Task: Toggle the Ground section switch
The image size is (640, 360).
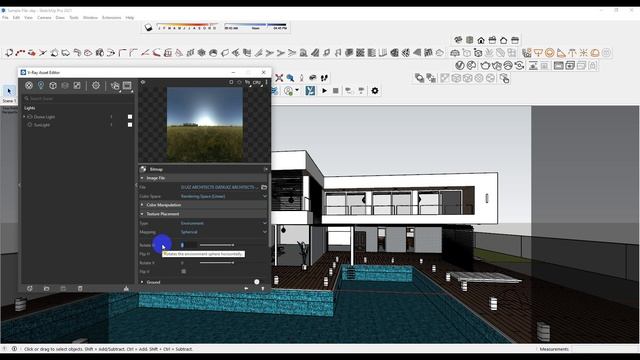Action: coord(256,282)
